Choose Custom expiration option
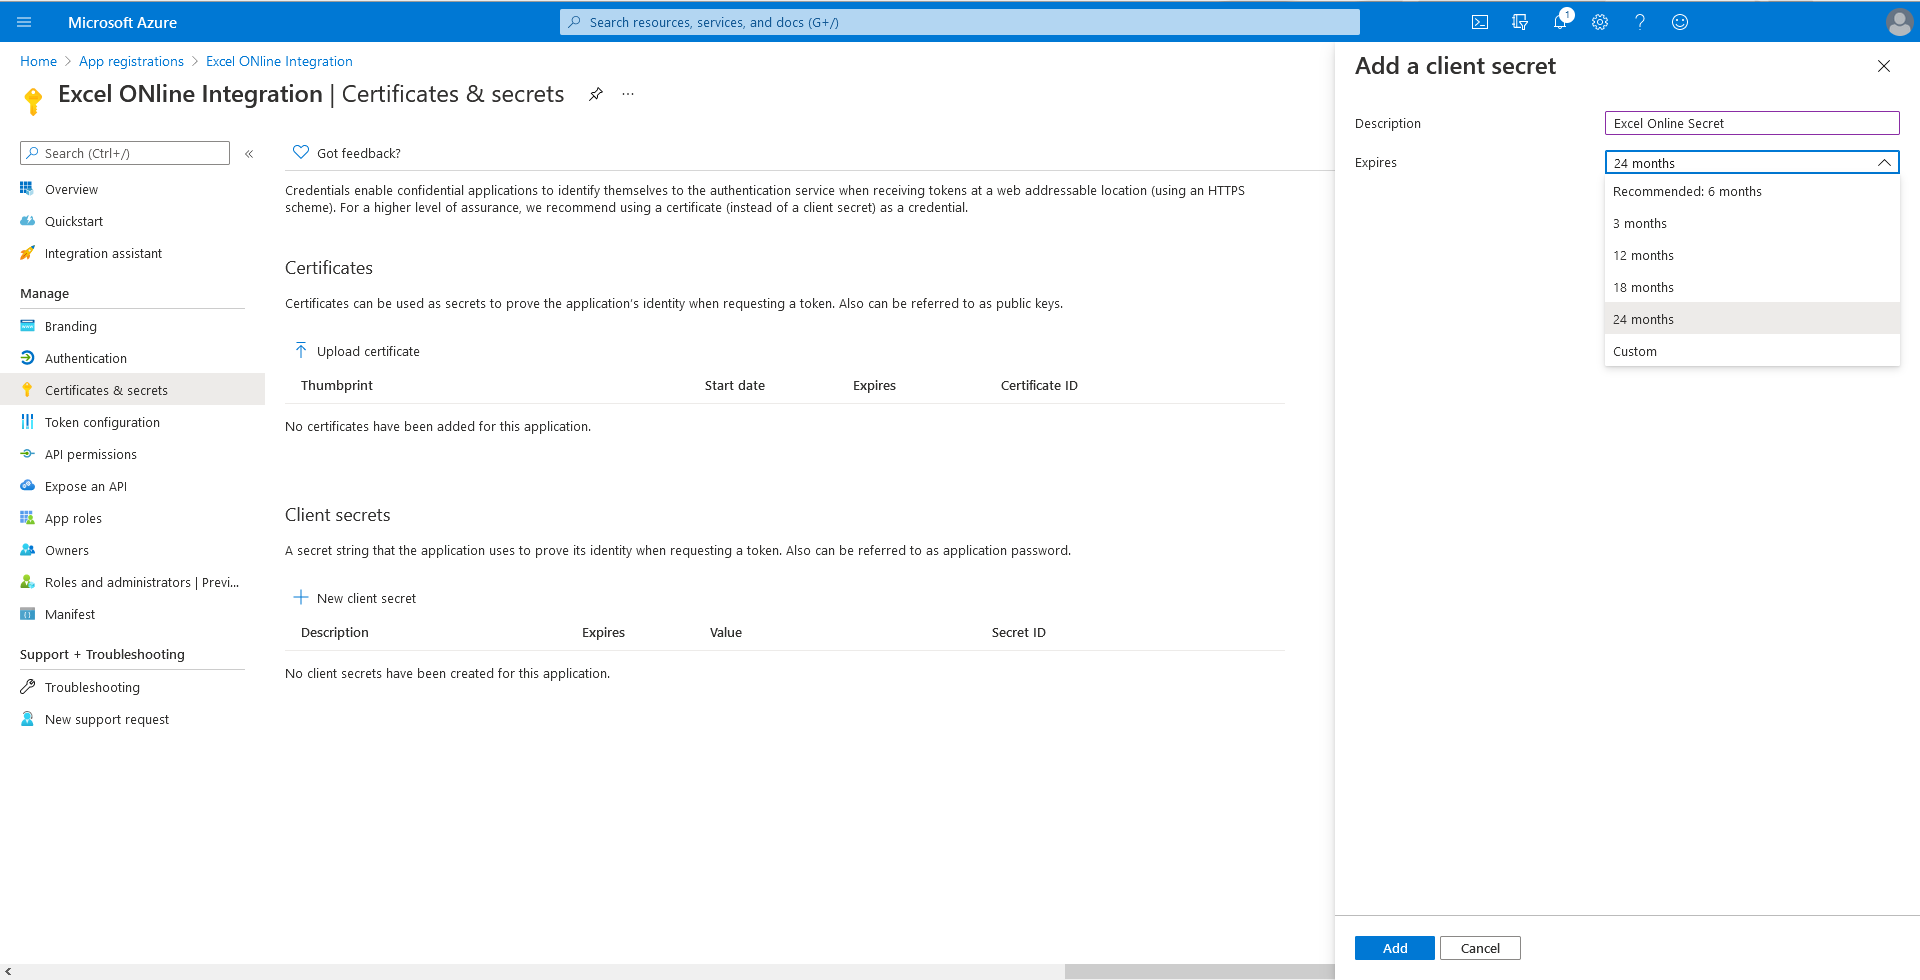Screen dimensions: 1920x980 point(1635,352)
